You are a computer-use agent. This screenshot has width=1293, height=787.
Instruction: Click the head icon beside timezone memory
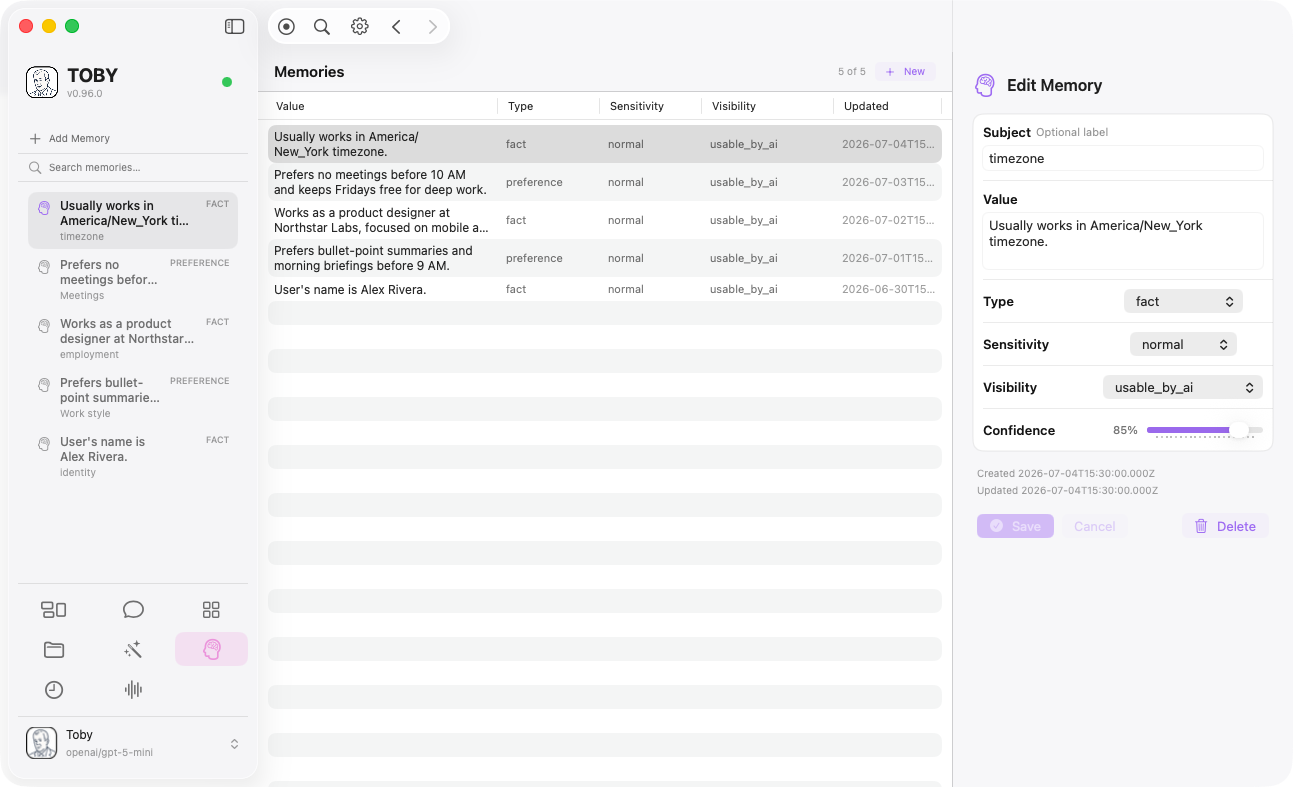(x=44, y=208)
